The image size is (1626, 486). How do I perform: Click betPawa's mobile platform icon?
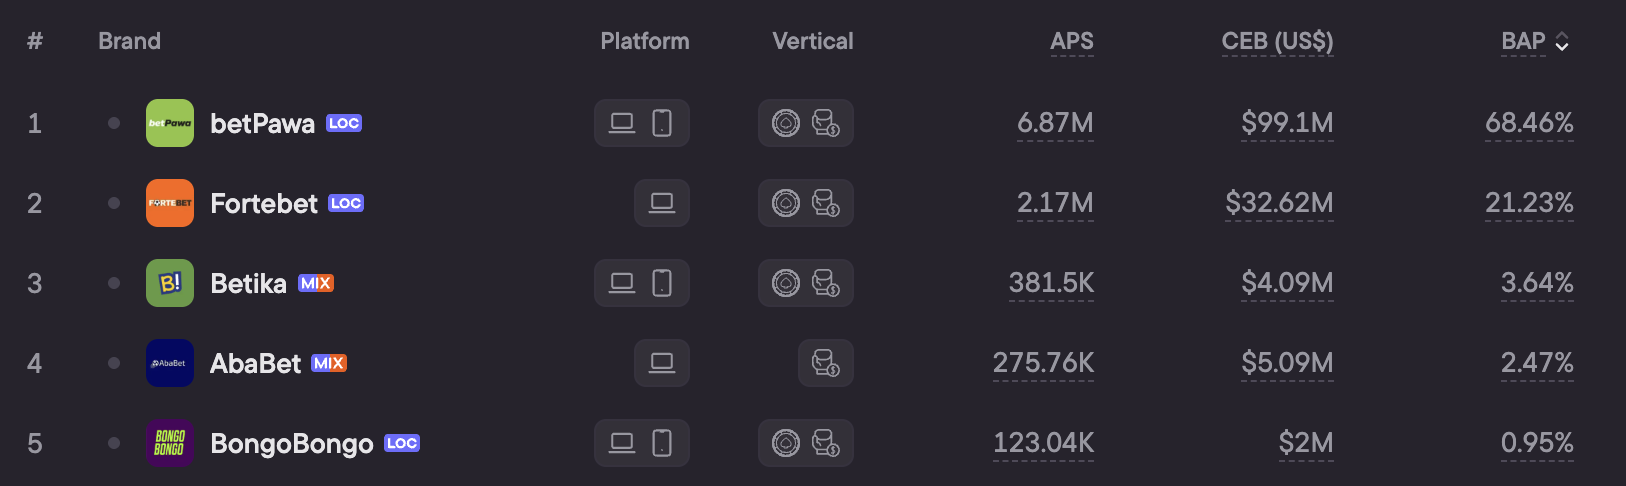662,123
